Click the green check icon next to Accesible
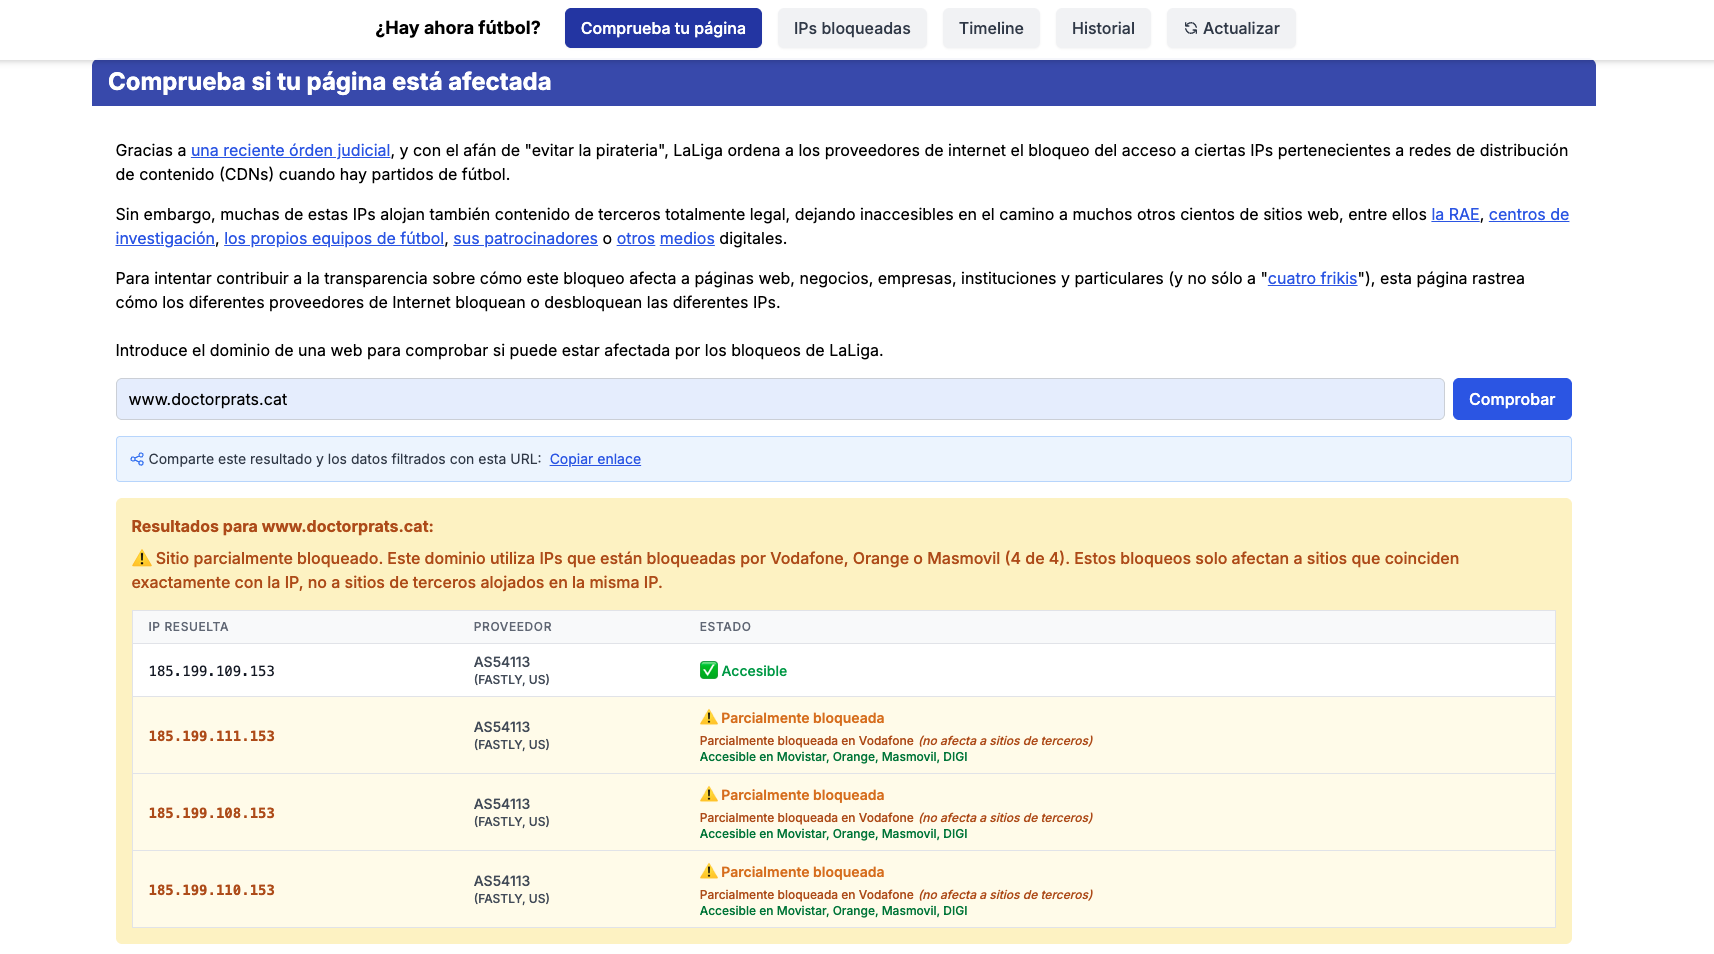Viewport: 1714px width, 954px height. point(709,670)
